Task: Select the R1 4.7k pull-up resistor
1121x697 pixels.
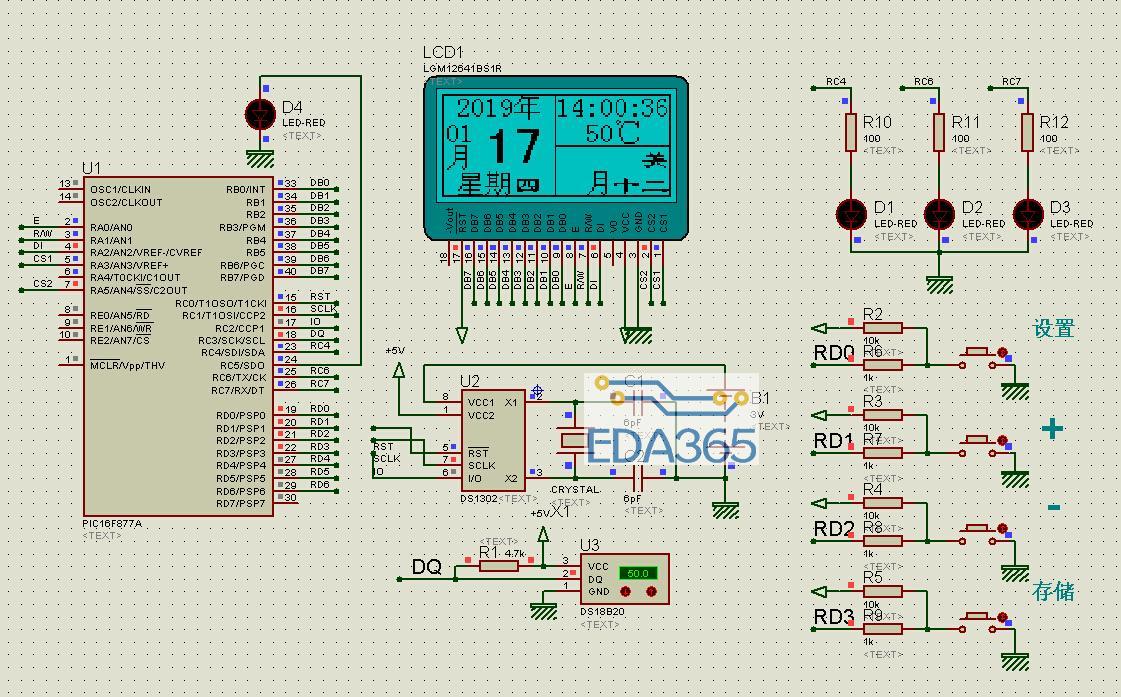Action: 498,566
